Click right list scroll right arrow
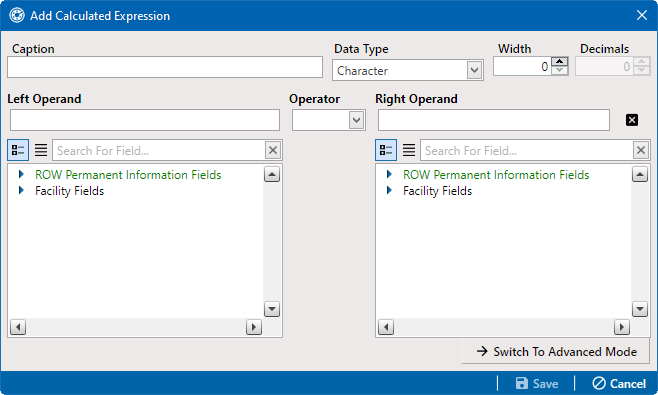The width and height of the screenshot is (658, 395). (621, 327)
